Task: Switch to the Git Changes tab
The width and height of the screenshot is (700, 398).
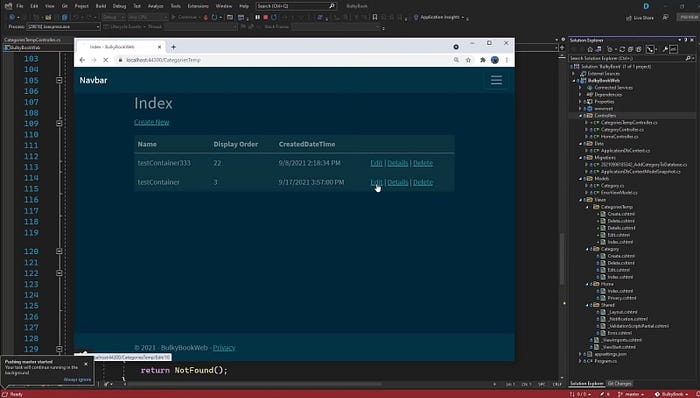Action: point(620,383)
